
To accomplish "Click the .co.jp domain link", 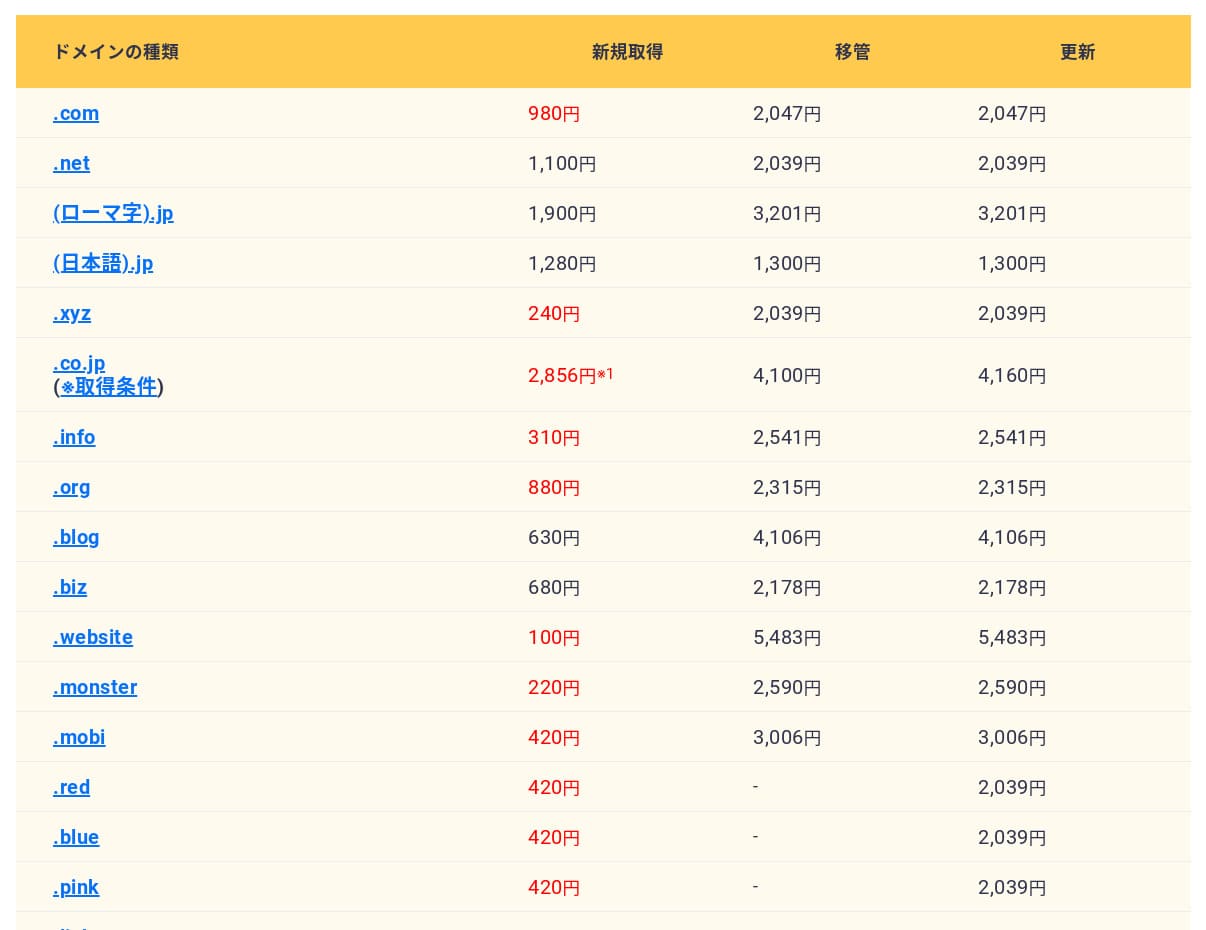I will click(79, 363).
